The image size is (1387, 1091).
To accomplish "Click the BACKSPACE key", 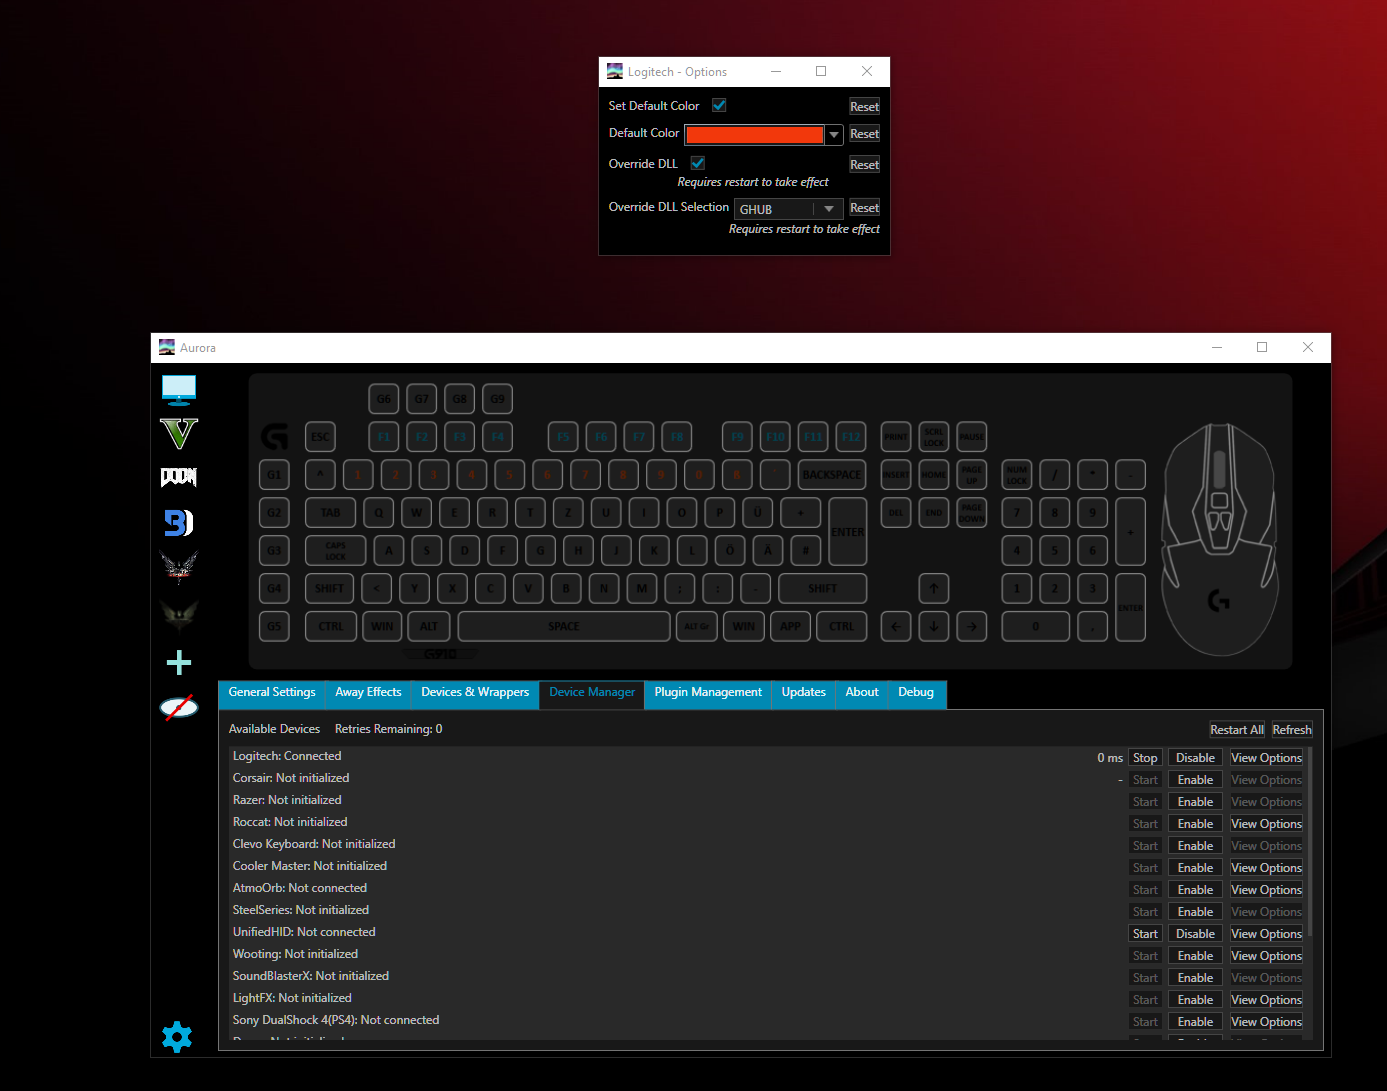I will point(832,475).
